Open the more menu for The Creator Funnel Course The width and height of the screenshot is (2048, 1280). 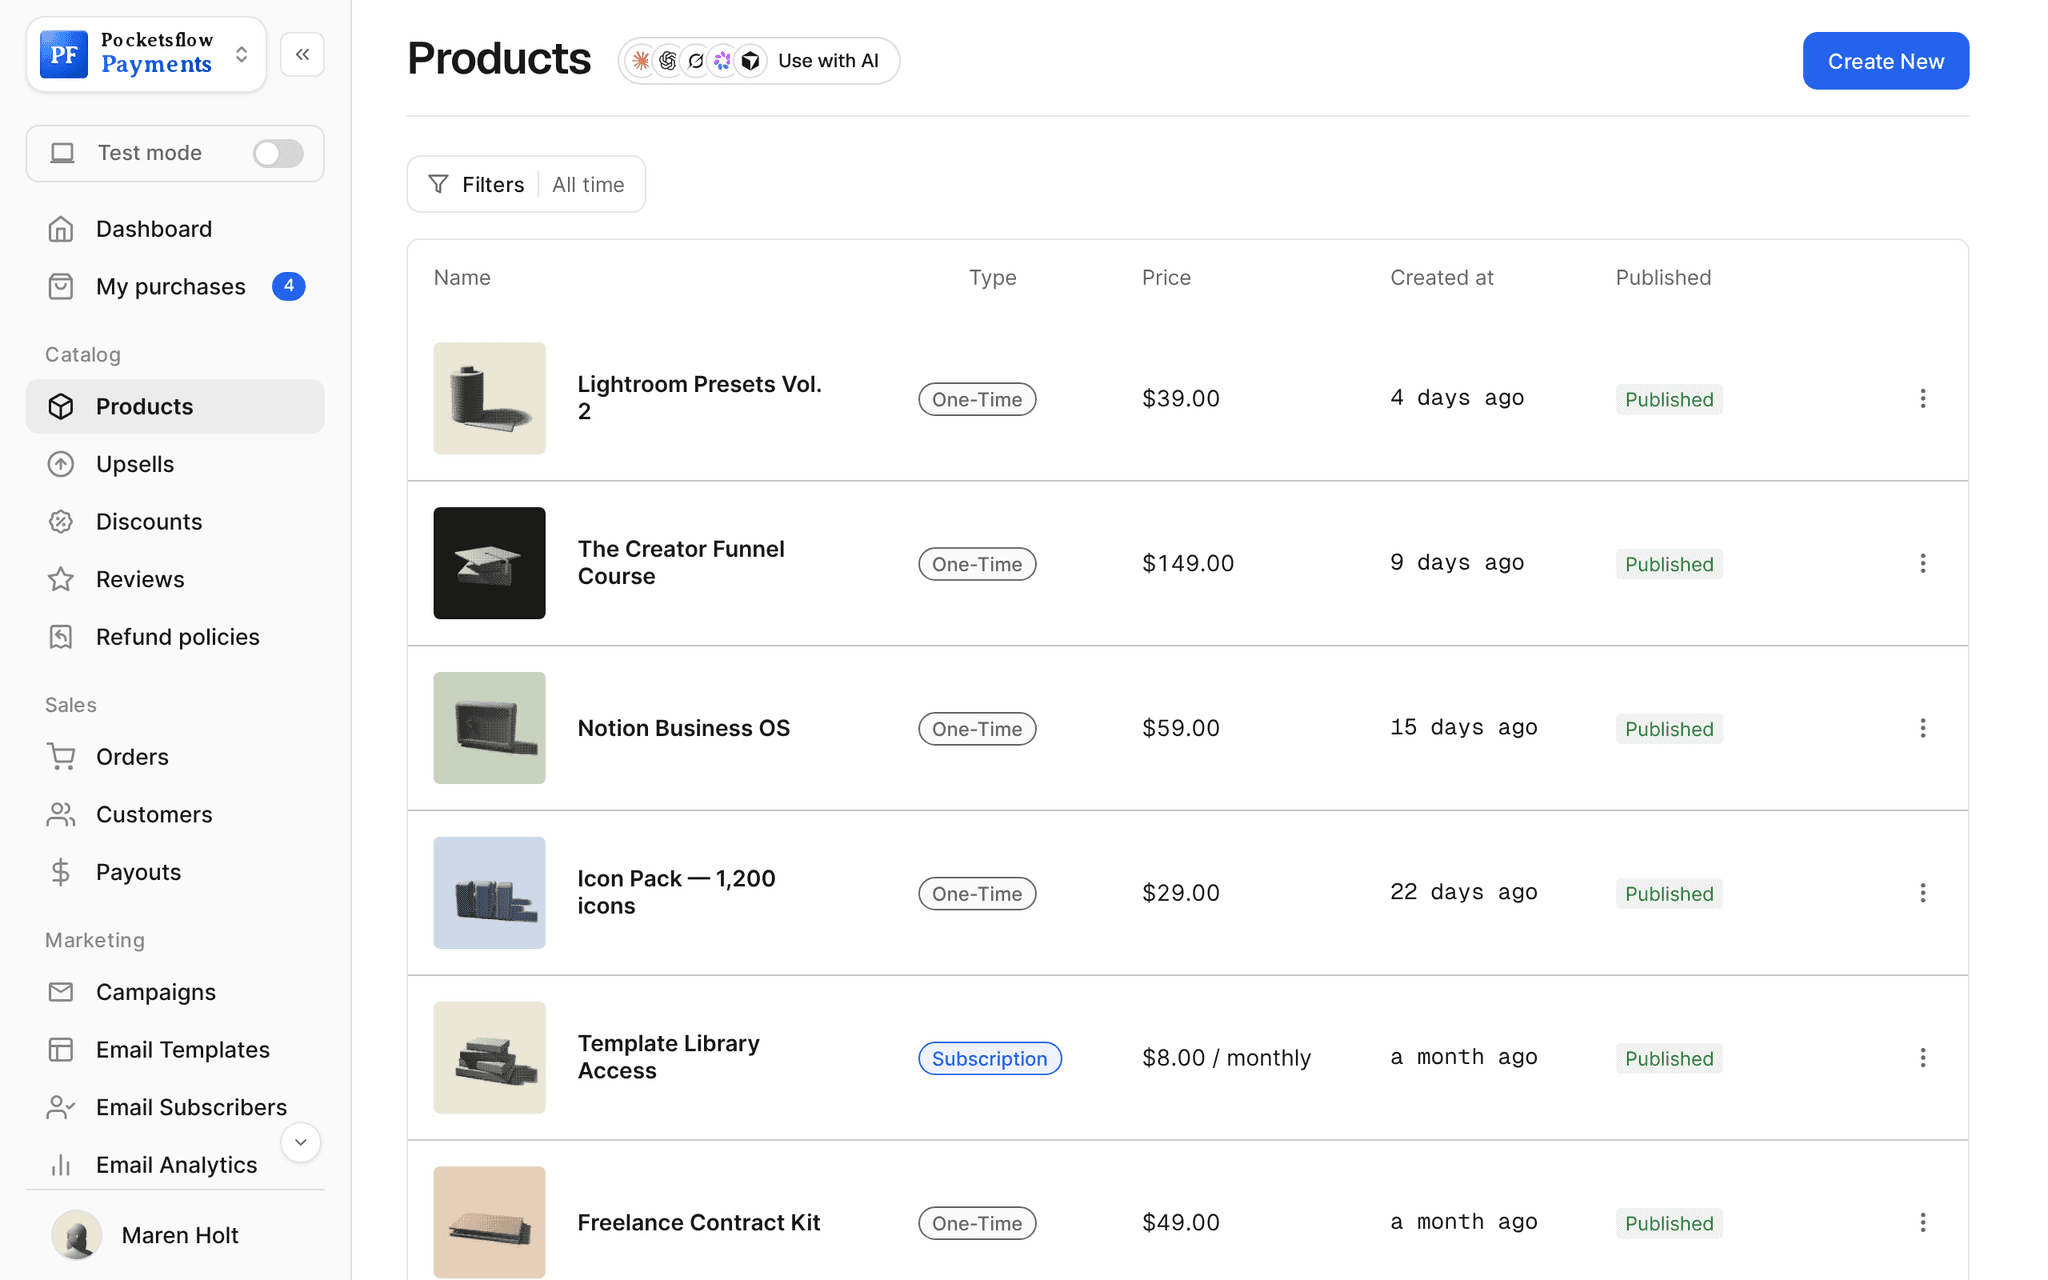coord(1922,563)
